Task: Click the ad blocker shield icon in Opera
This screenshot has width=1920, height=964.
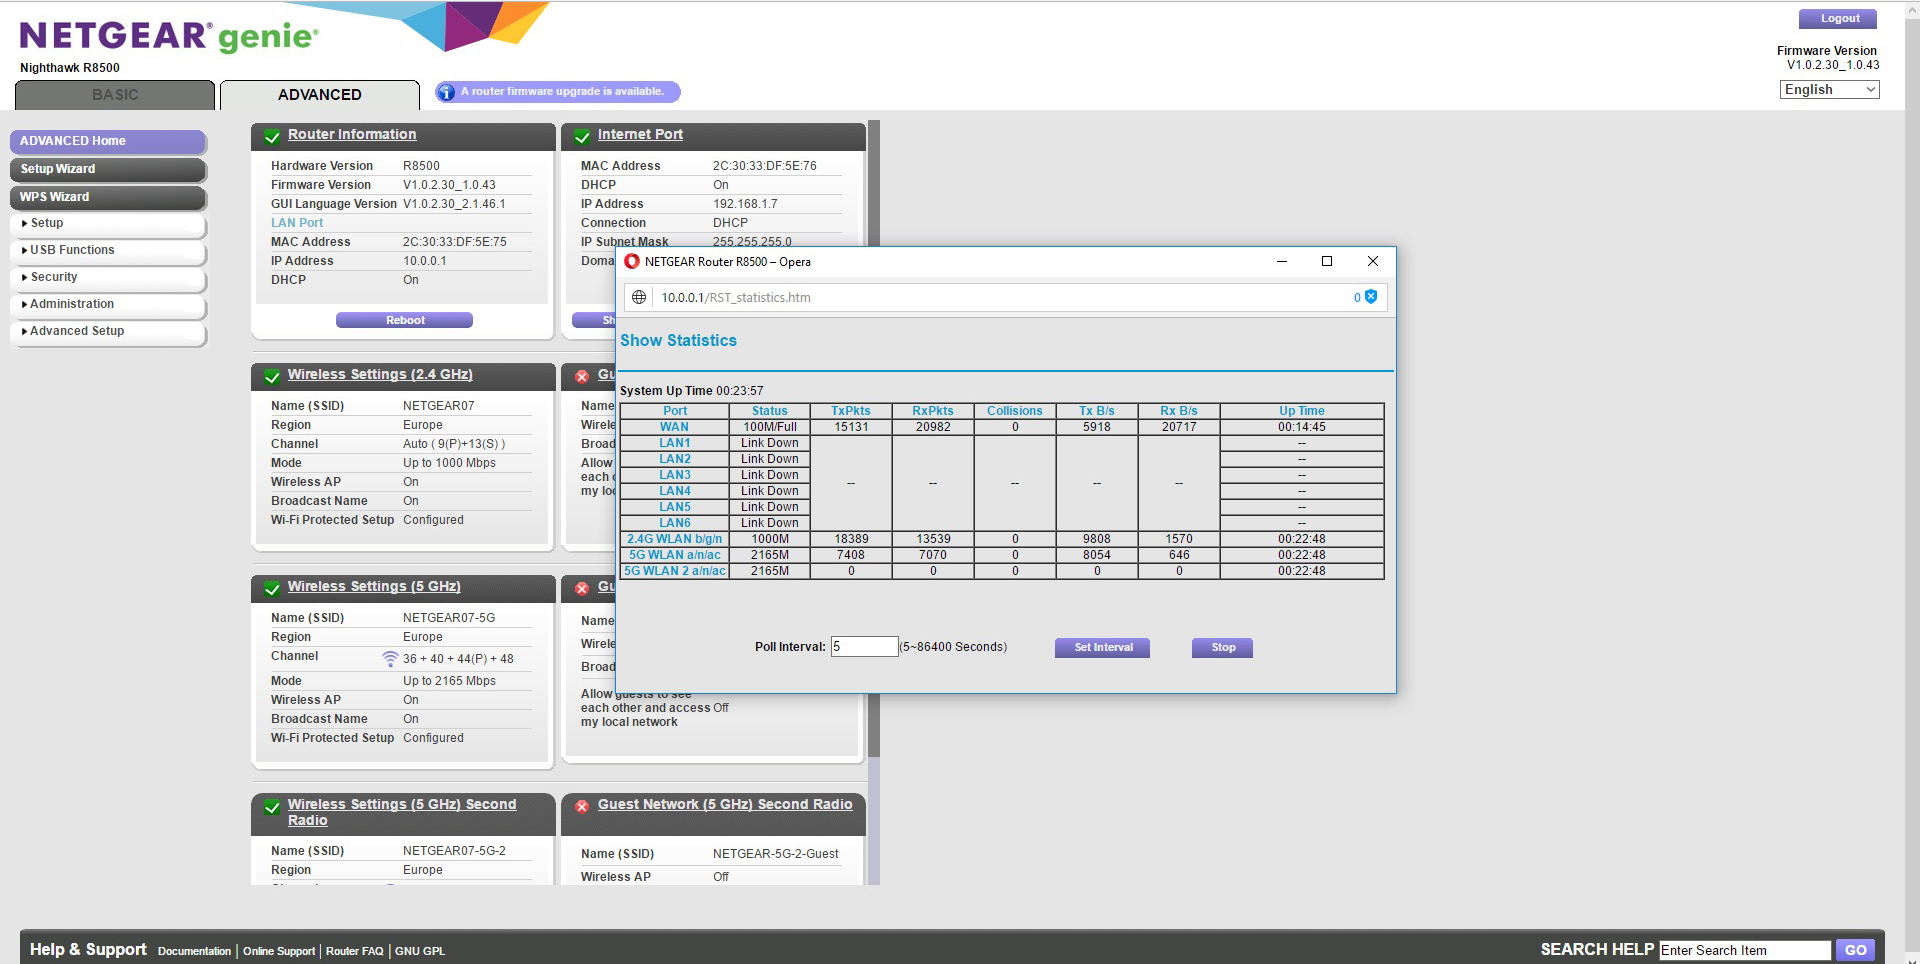Action: tap(1371, 297)
